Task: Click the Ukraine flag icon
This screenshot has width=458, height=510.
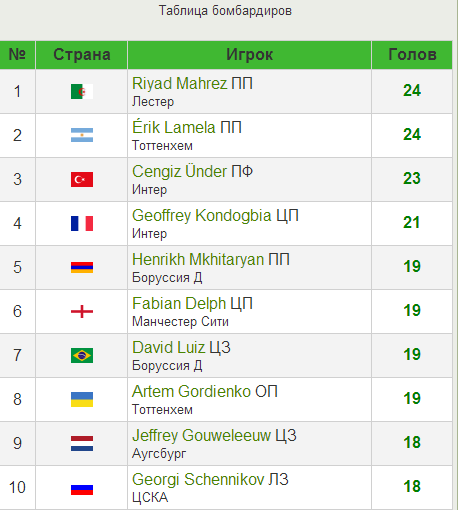Action: [x=82, y=399]
